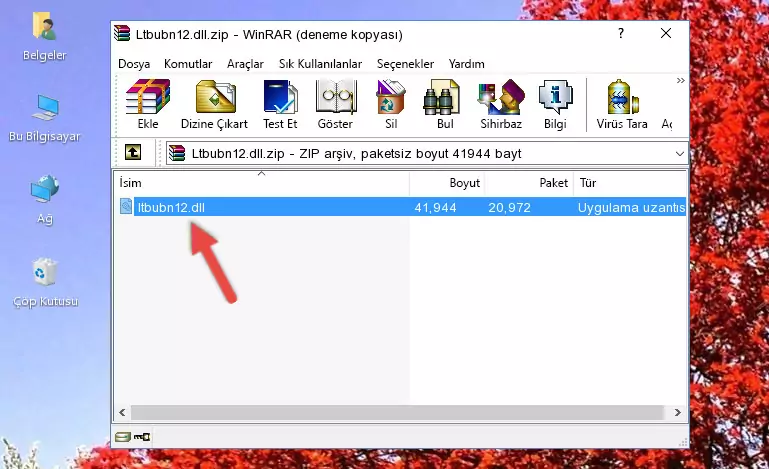Expand the toolbar overflow chevron

coord(680,80)
